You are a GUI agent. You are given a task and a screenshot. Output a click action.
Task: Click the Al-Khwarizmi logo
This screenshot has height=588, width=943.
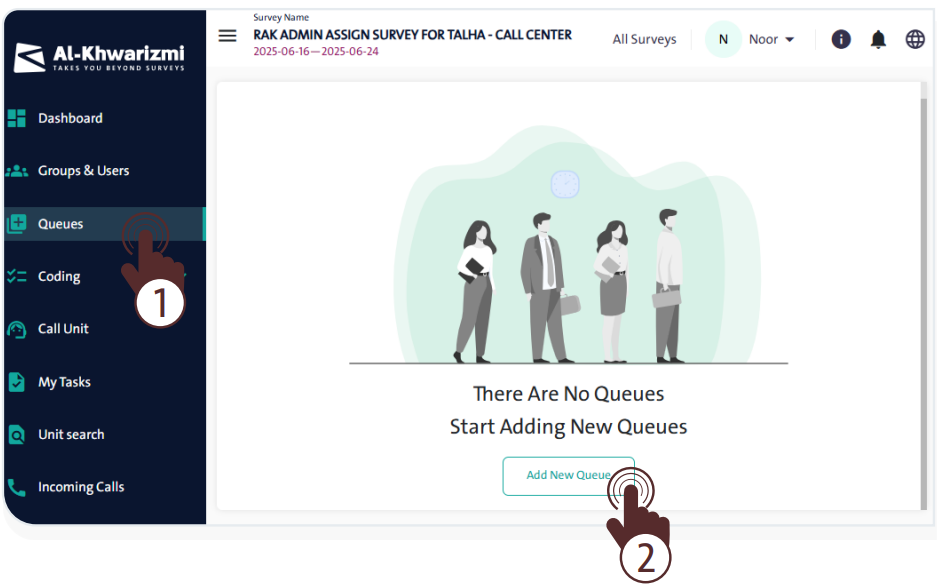click(100, 57)
